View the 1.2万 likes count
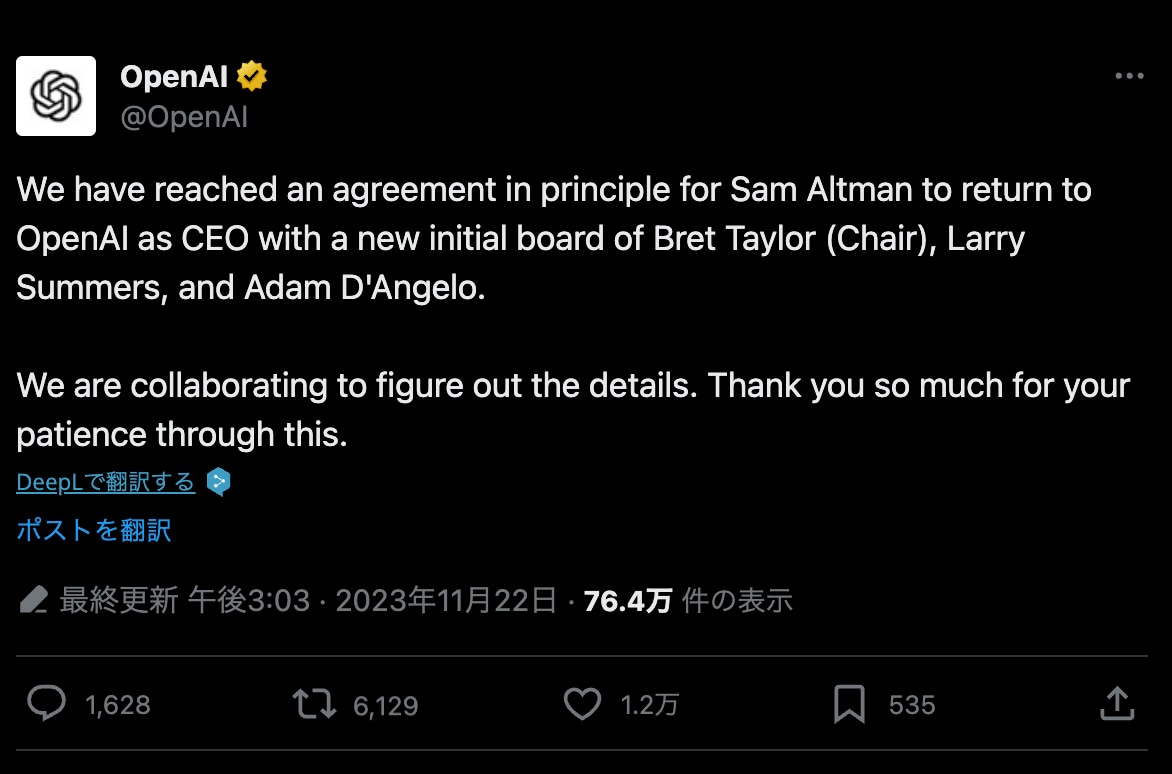Image resolution: width=1172 pixels, height=774 pixels. (x=650, y=704)
